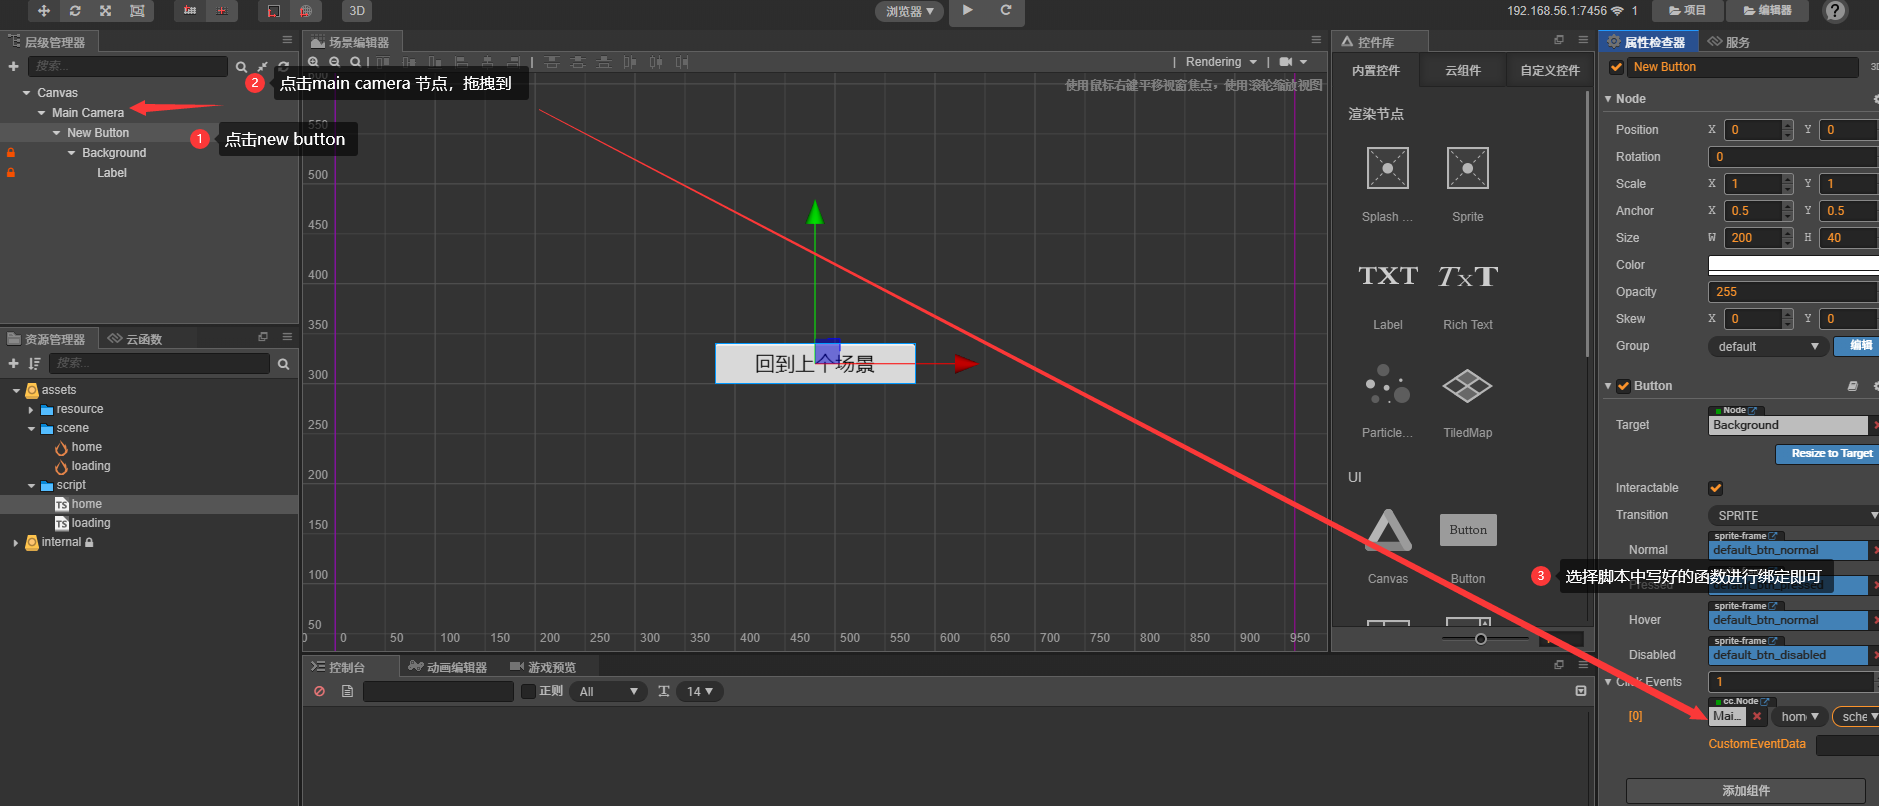Select the Sprite widget icon

(x=1468, y=168)
